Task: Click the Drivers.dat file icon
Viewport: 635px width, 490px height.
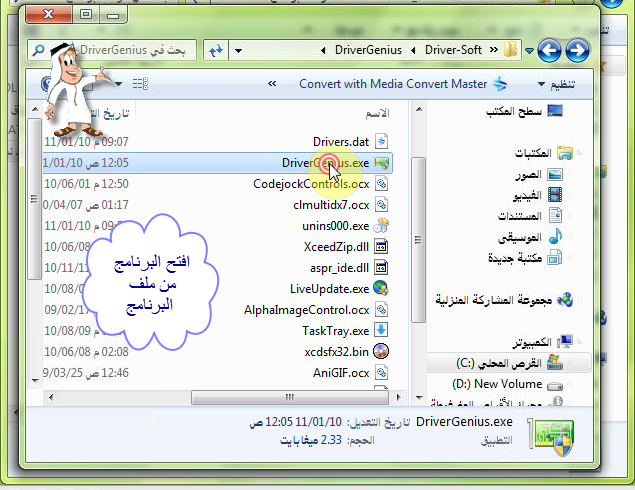Action: pyautogui.click(x=381, y=141)
